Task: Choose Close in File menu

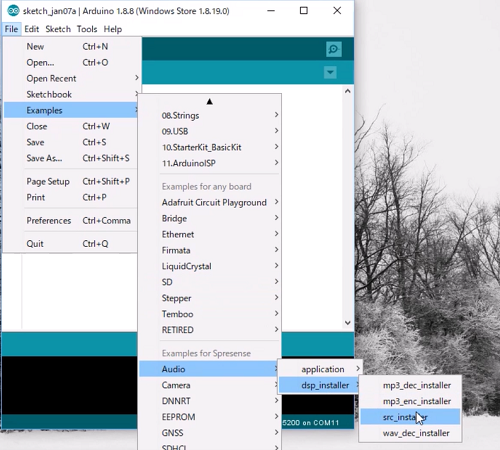Action: [x=71, y=126]
